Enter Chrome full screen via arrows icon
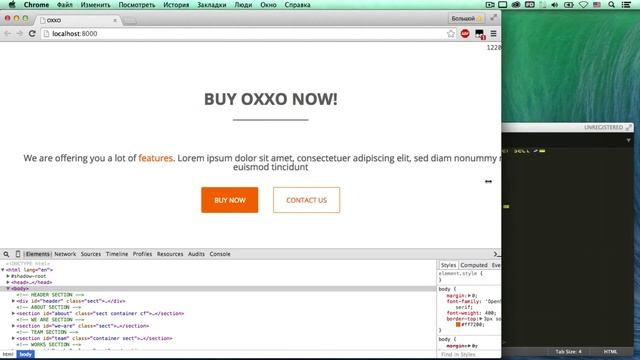This screenshot has width=640, height=360. click(493, 18)
